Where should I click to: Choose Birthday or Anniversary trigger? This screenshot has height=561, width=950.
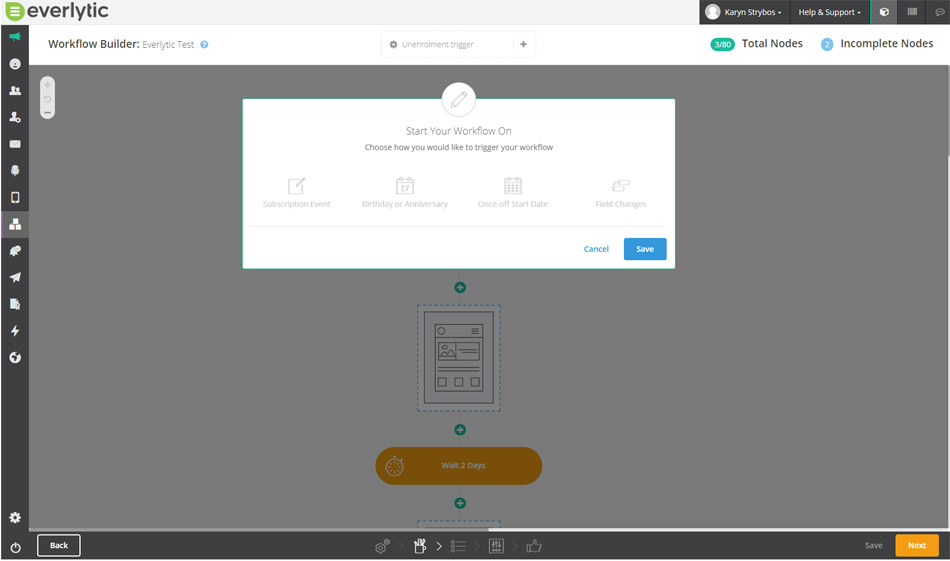point(404,186)
